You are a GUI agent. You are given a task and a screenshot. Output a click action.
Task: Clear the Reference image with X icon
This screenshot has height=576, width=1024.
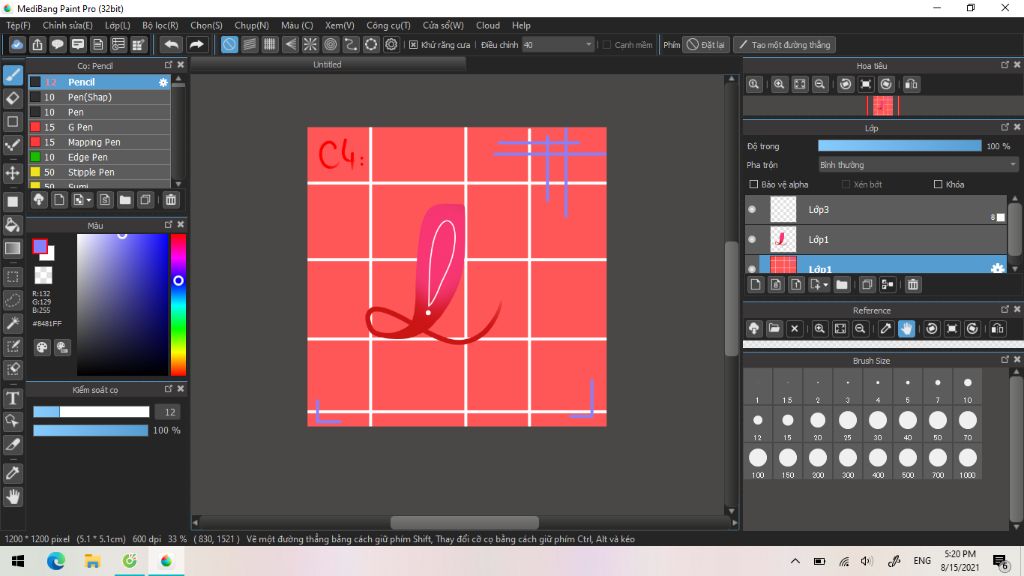(x=794, y=328)
